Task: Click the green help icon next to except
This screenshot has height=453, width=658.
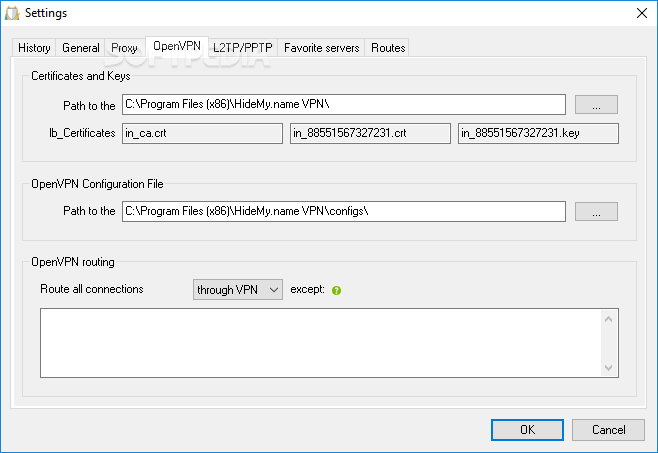Action: pos(336,290)
